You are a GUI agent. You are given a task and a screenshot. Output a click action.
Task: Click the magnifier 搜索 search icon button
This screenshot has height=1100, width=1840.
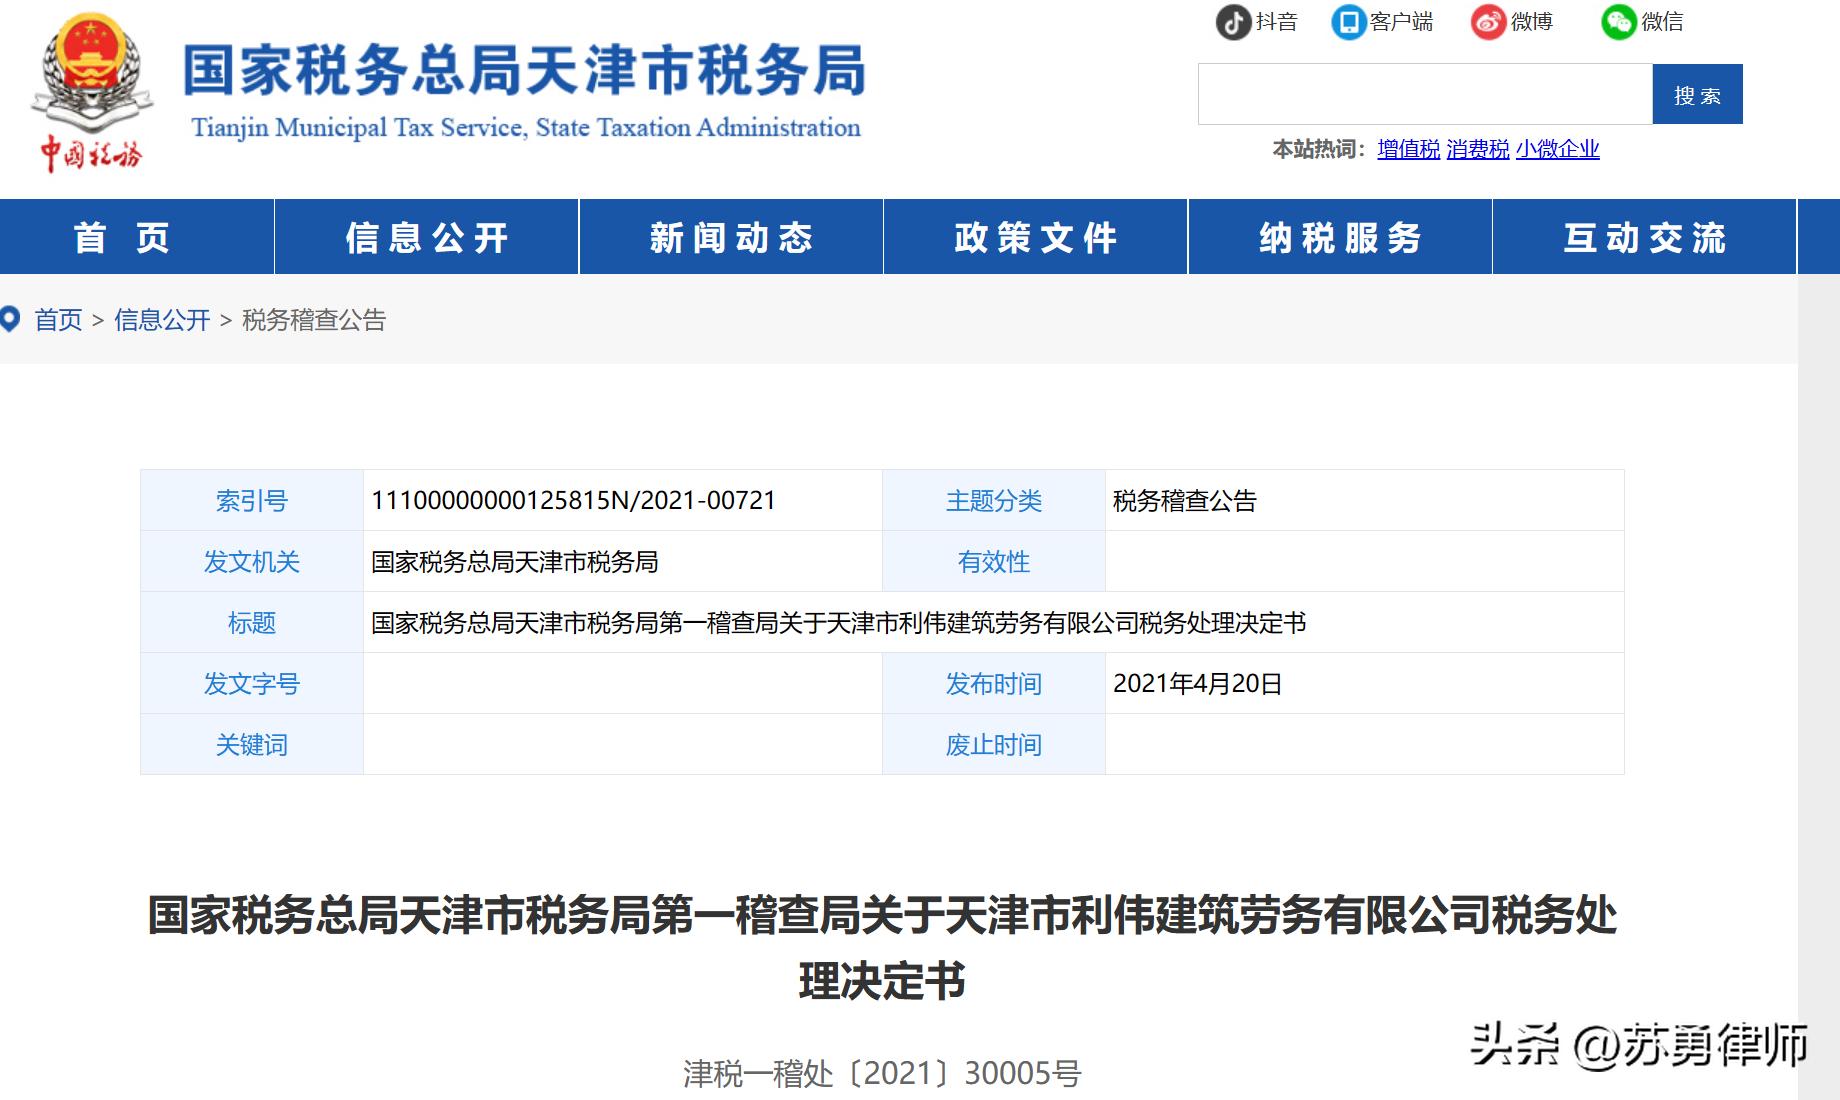[1697, 94]
